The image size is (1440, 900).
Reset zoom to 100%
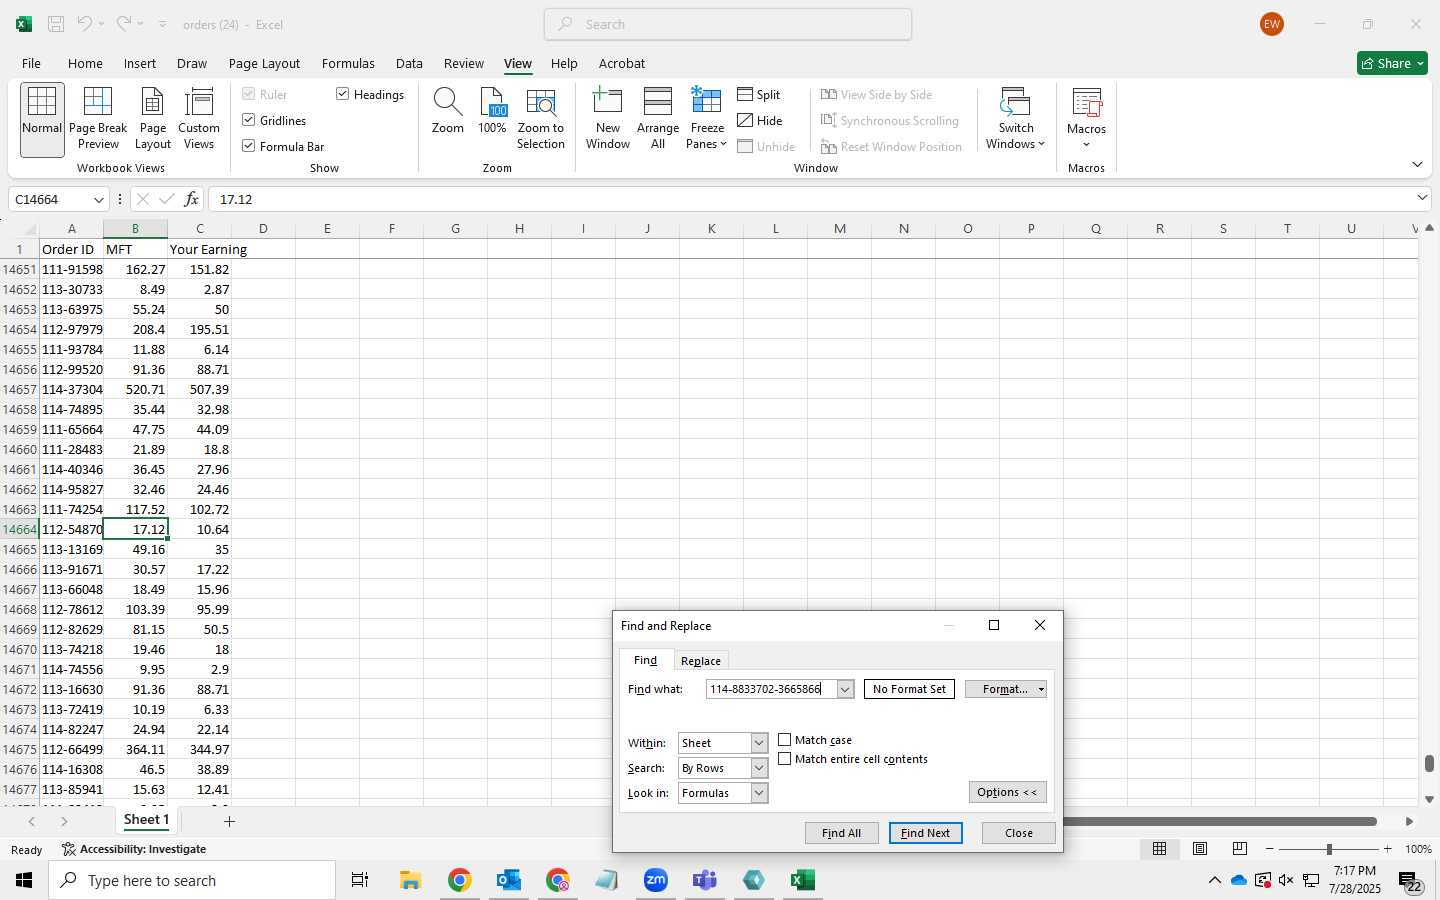(x=492, y=110)
